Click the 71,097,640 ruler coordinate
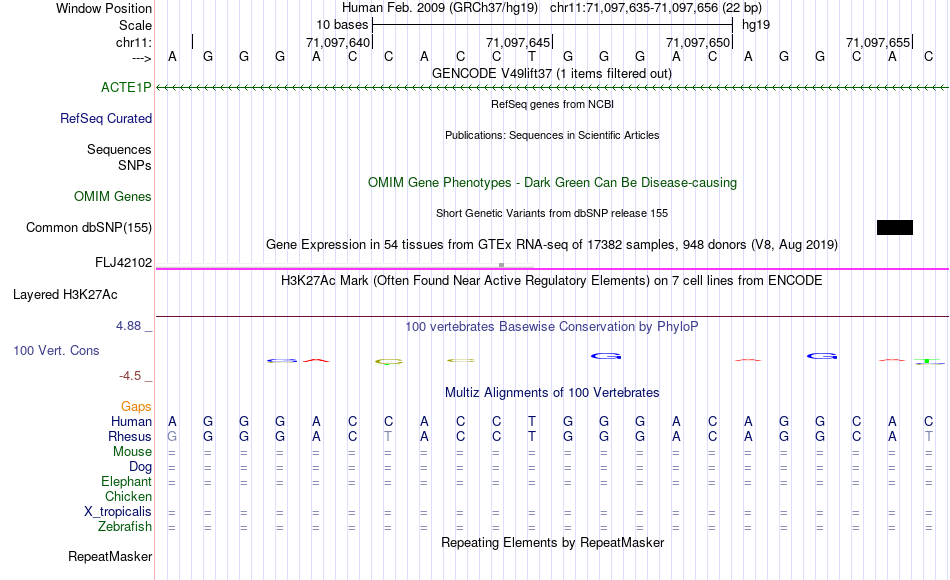The height and width of the screenshot is (580, 950). (337, 42)
